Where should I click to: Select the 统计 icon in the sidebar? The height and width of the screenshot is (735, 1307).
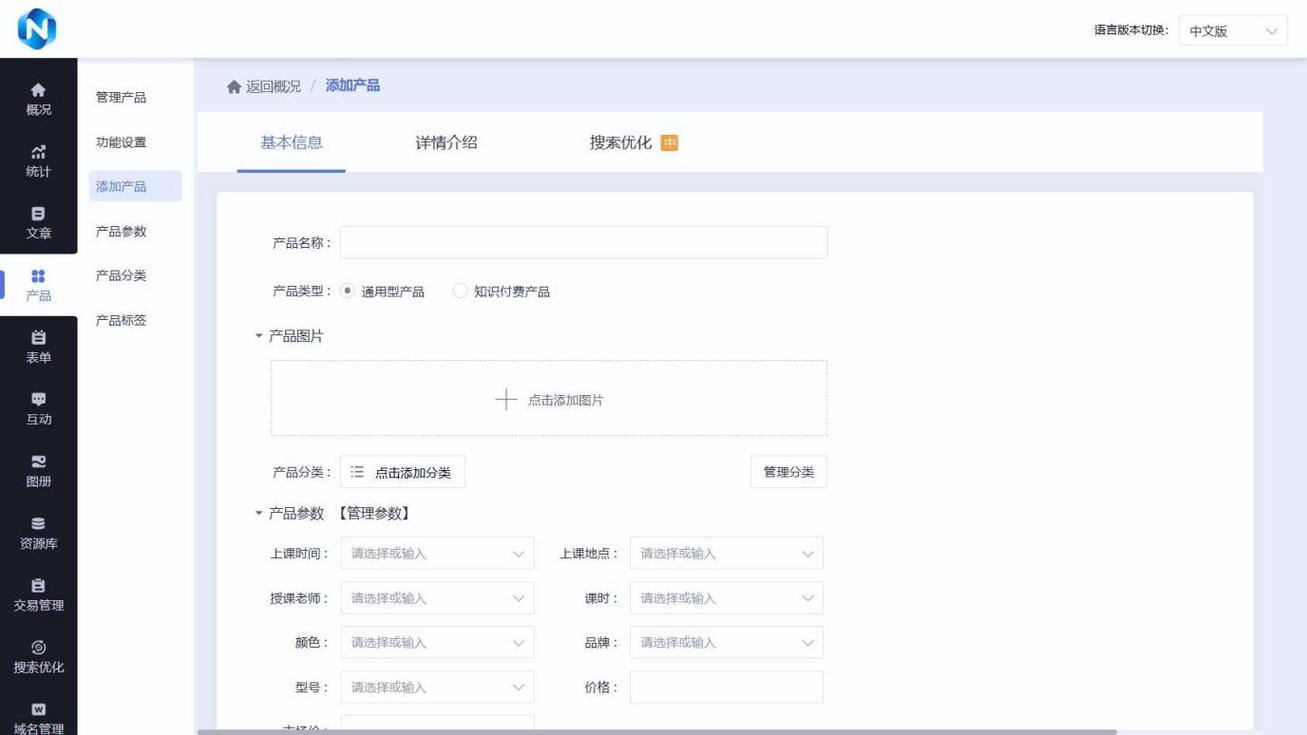click(38, 160)
